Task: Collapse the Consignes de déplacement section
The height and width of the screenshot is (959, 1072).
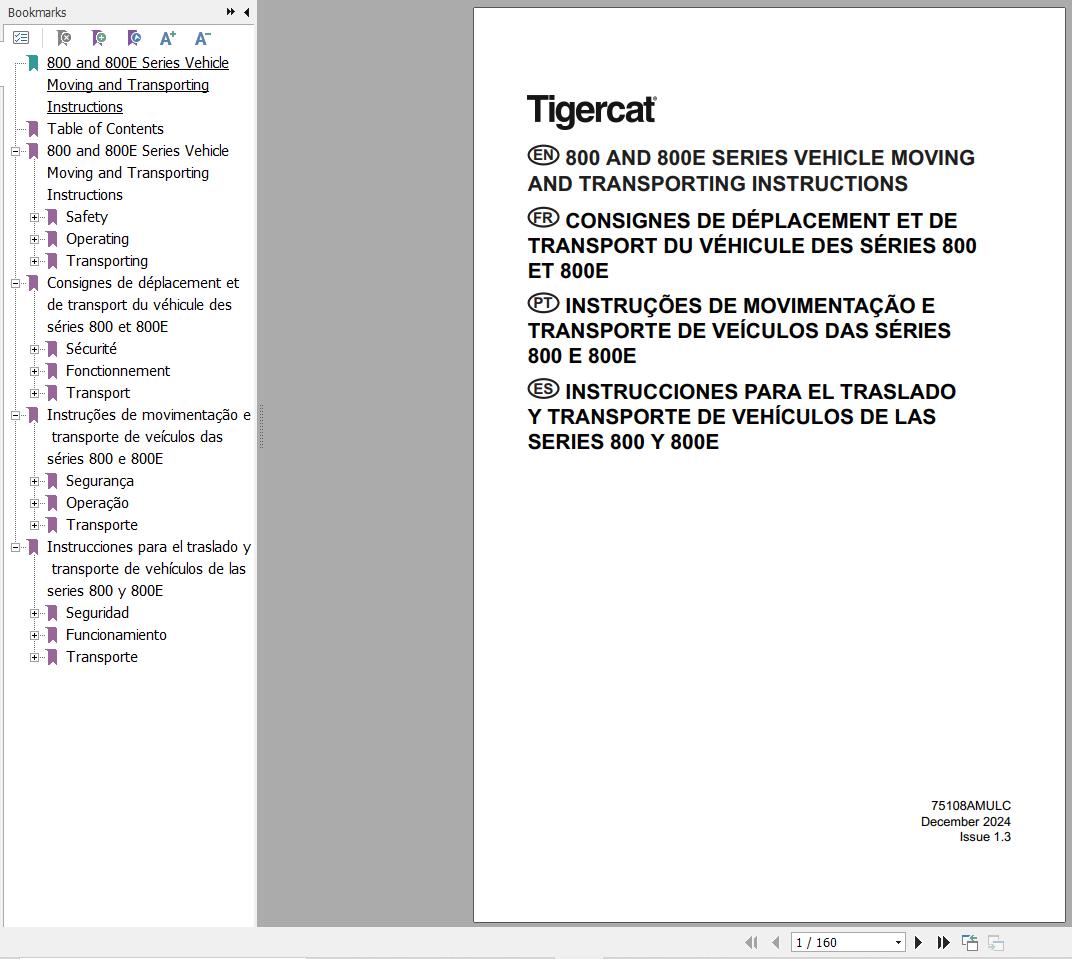Action: [15, 283]
